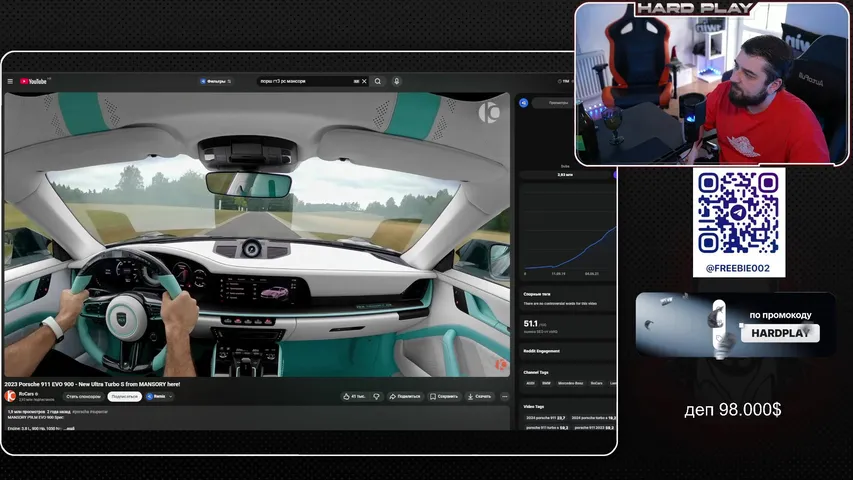Open the video title '2023 Porsche 911 EVO 900'
The height and width of the screenshot is (480, 853).
[x=92, y=384]
